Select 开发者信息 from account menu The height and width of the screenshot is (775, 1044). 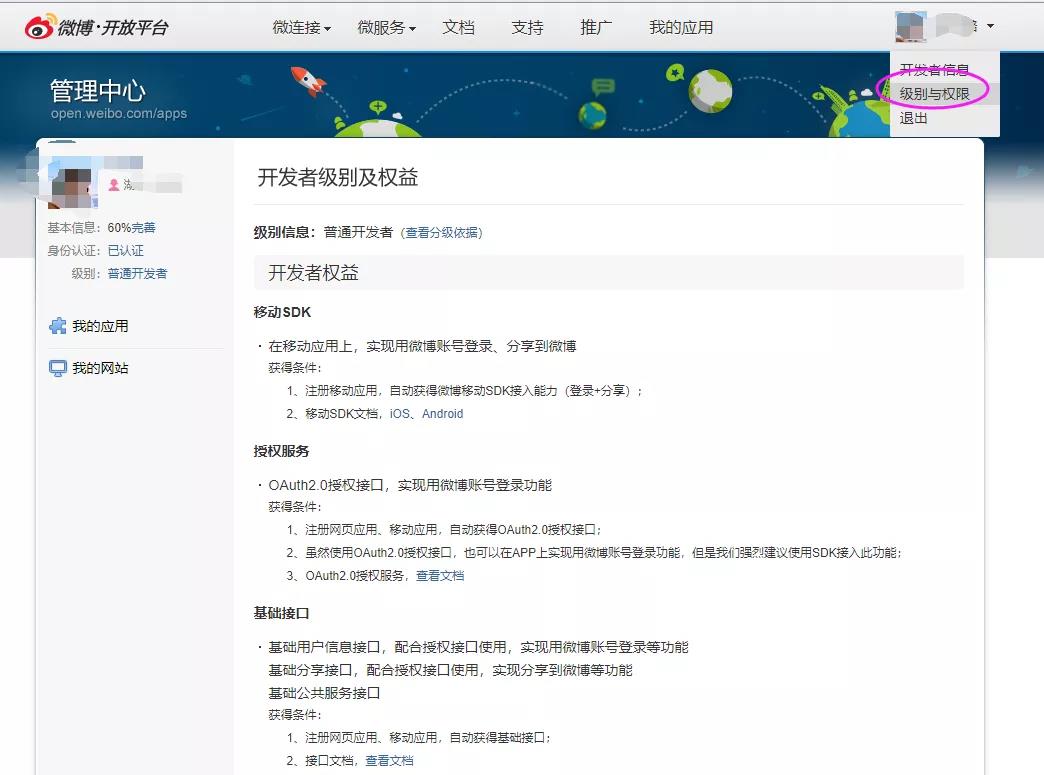(934, 70)
